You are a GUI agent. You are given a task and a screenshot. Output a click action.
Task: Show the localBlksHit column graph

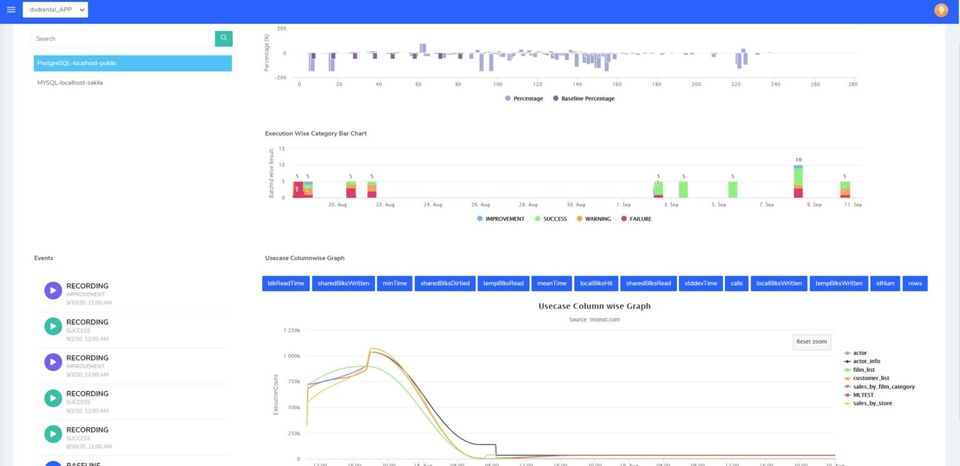point(596,284)
